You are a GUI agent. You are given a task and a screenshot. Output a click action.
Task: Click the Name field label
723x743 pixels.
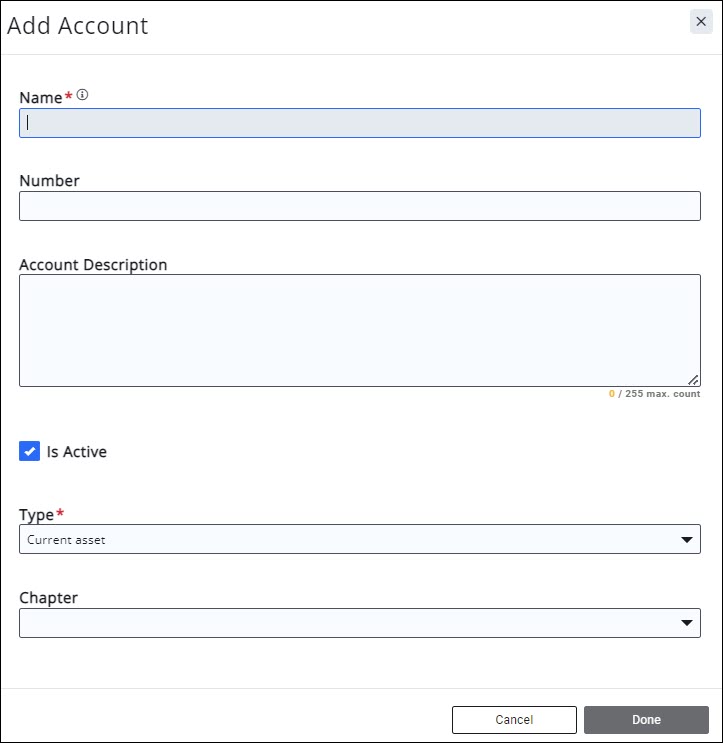[41, 97]
